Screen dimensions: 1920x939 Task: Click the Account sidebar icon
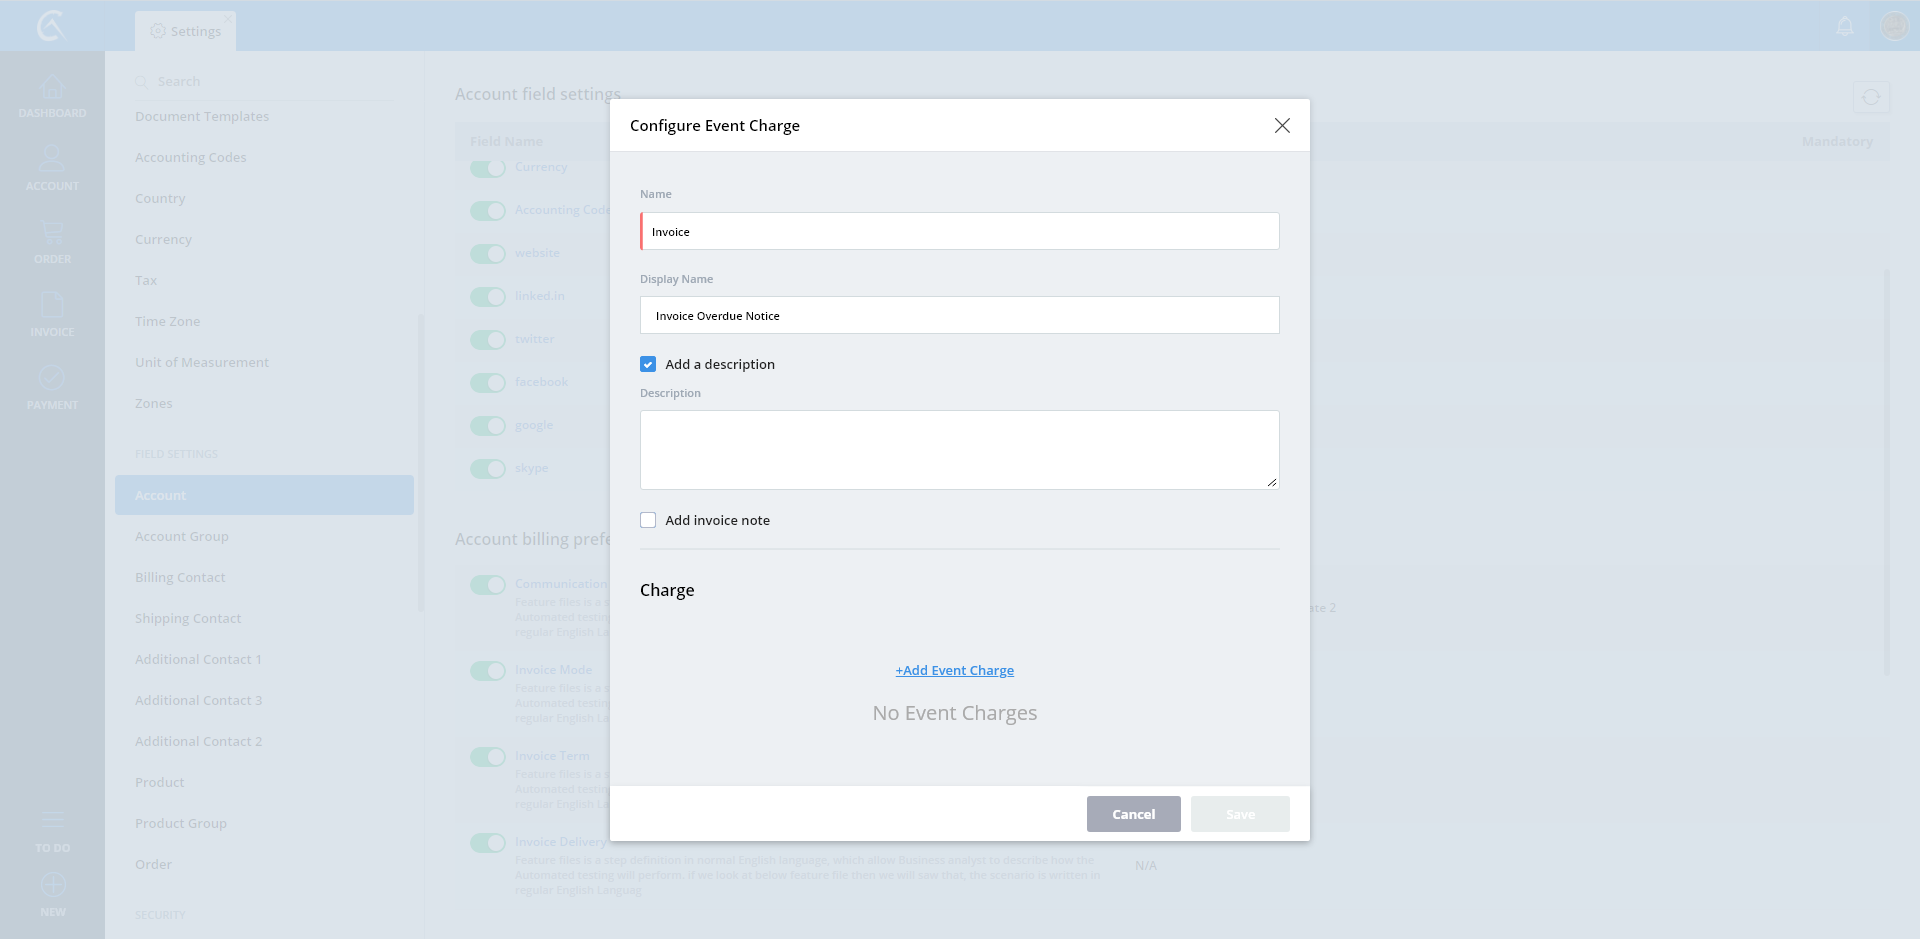[x=52, y=159]
